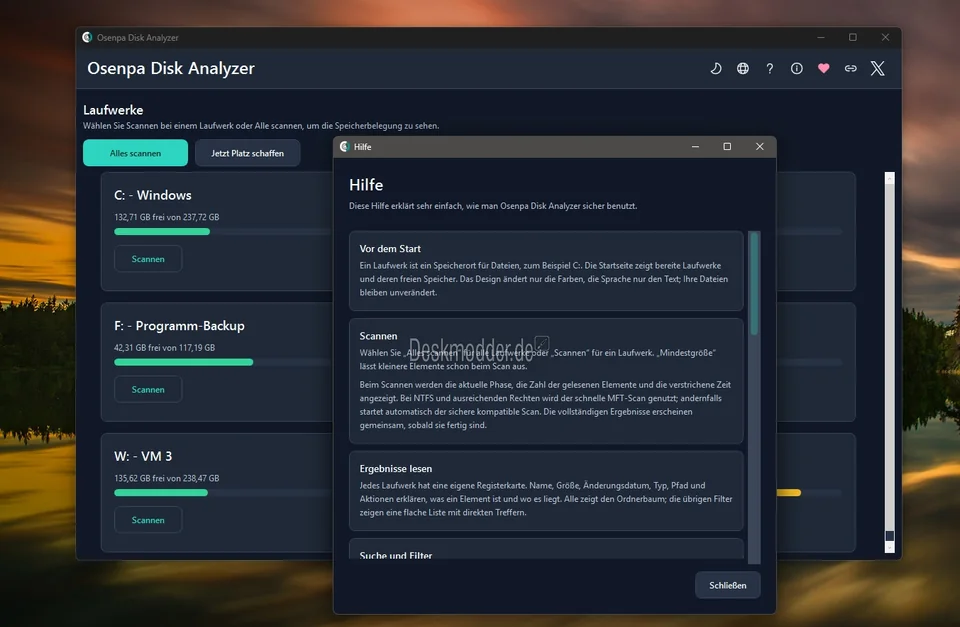
Task: Maximize the Hilfe dialog window
Action: pyautogui.click(x=727, y=147)
